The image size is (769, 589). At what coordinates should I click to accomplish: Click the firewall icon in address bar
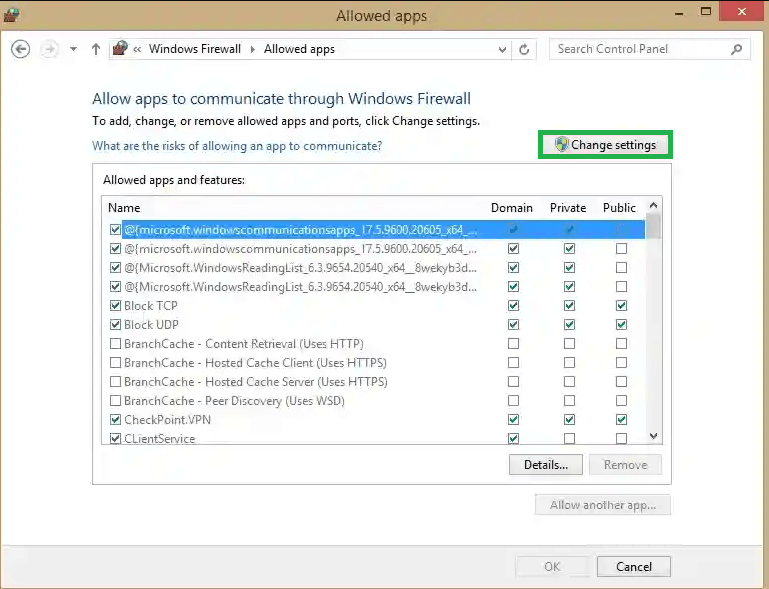click(x=120, y=49)
